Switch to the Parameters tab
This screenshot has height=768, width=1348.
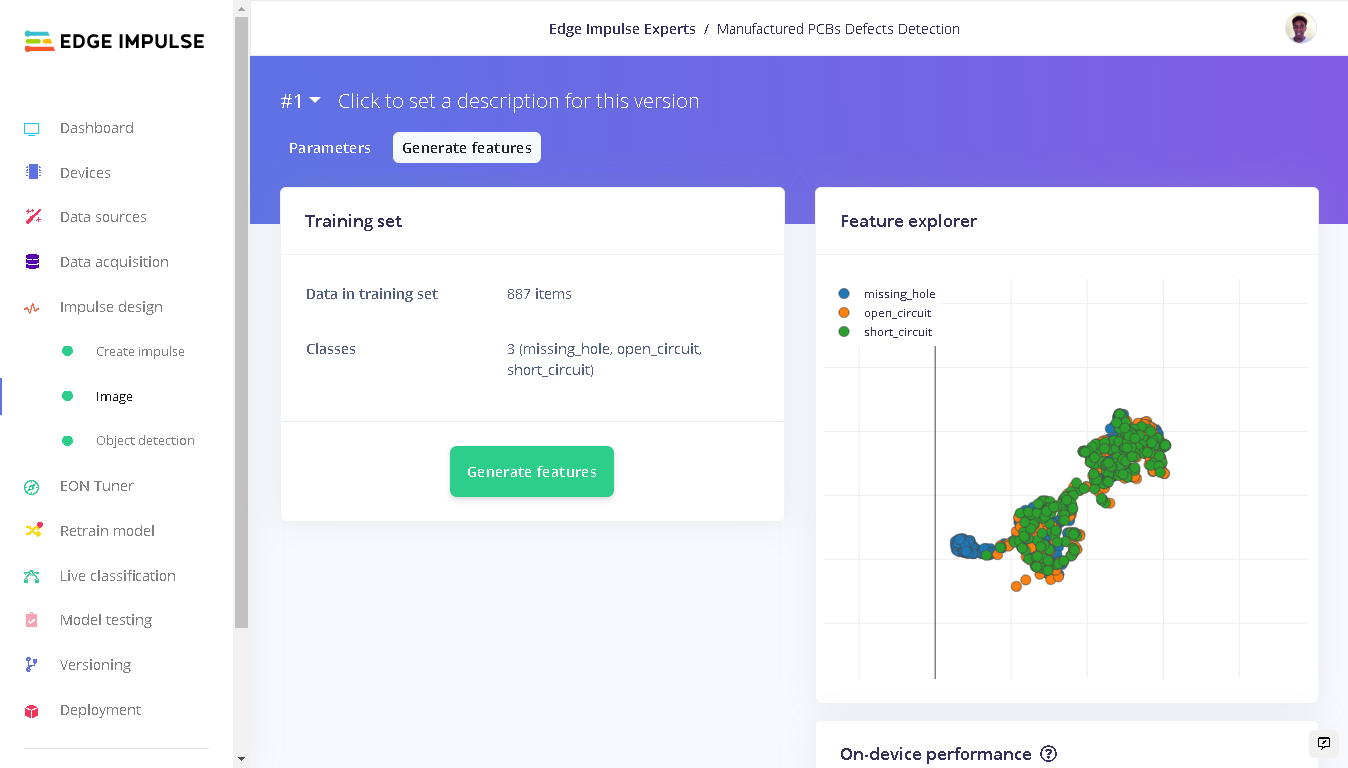point(330,148)
